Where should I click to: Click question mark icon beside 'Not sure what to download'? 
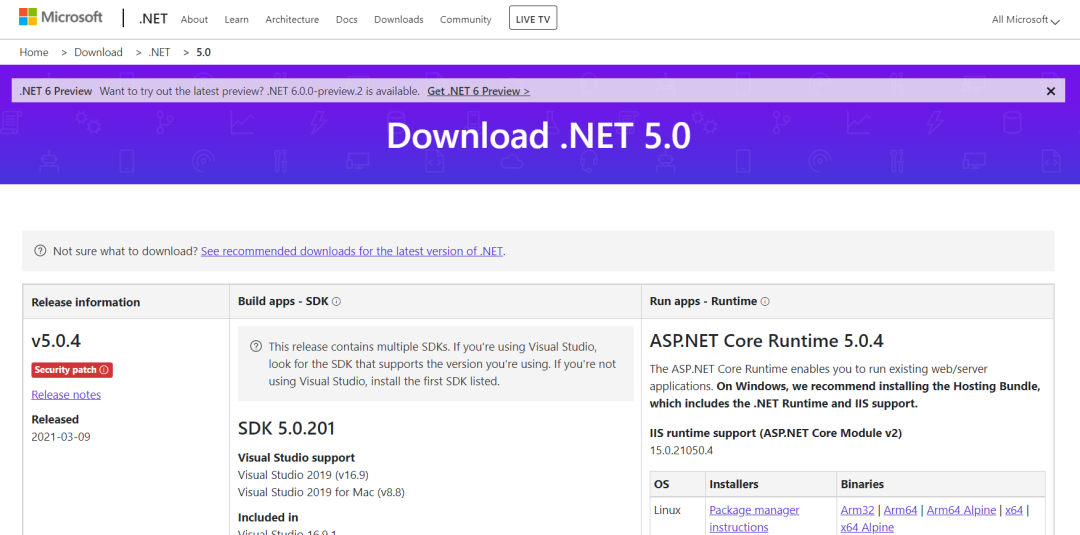(x=40, y=251)
